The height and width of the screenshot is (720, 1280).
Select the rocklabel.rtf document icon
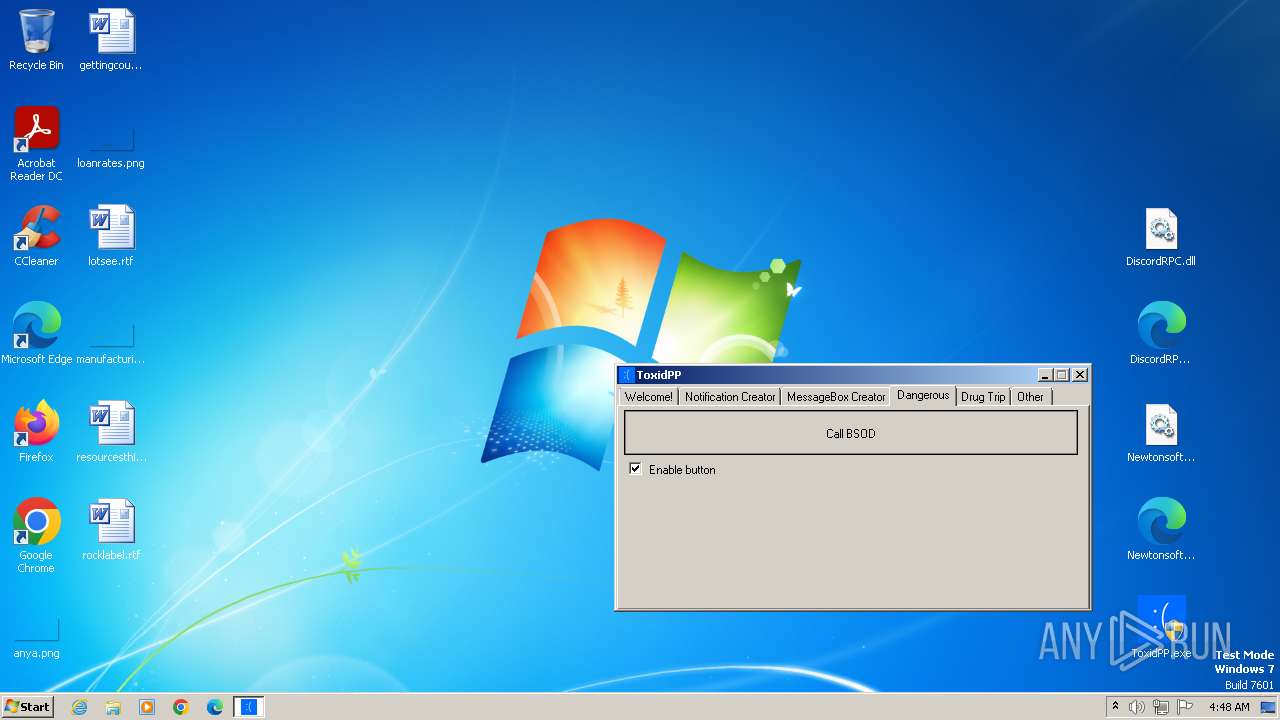(111, 530)
